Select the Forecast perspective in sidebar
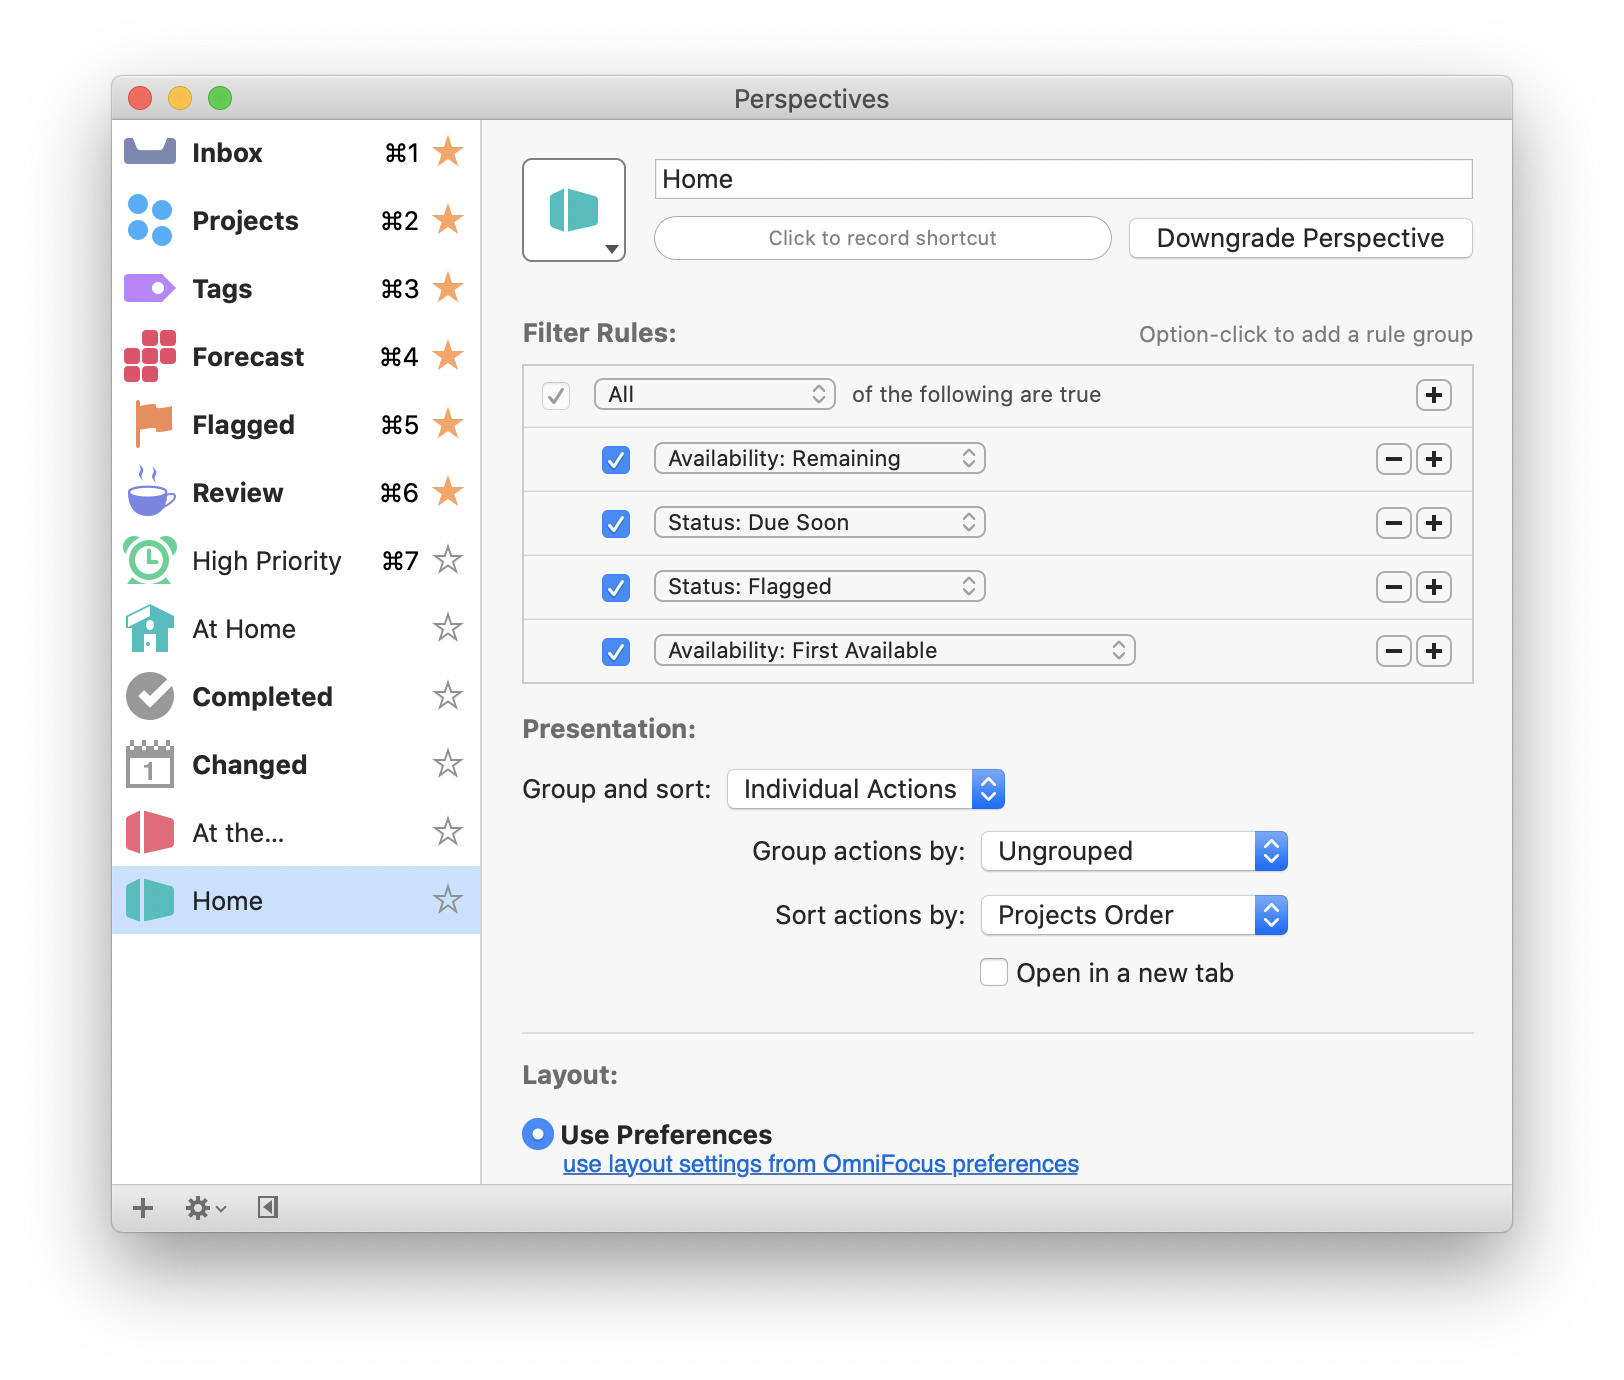 click(248, 357)
